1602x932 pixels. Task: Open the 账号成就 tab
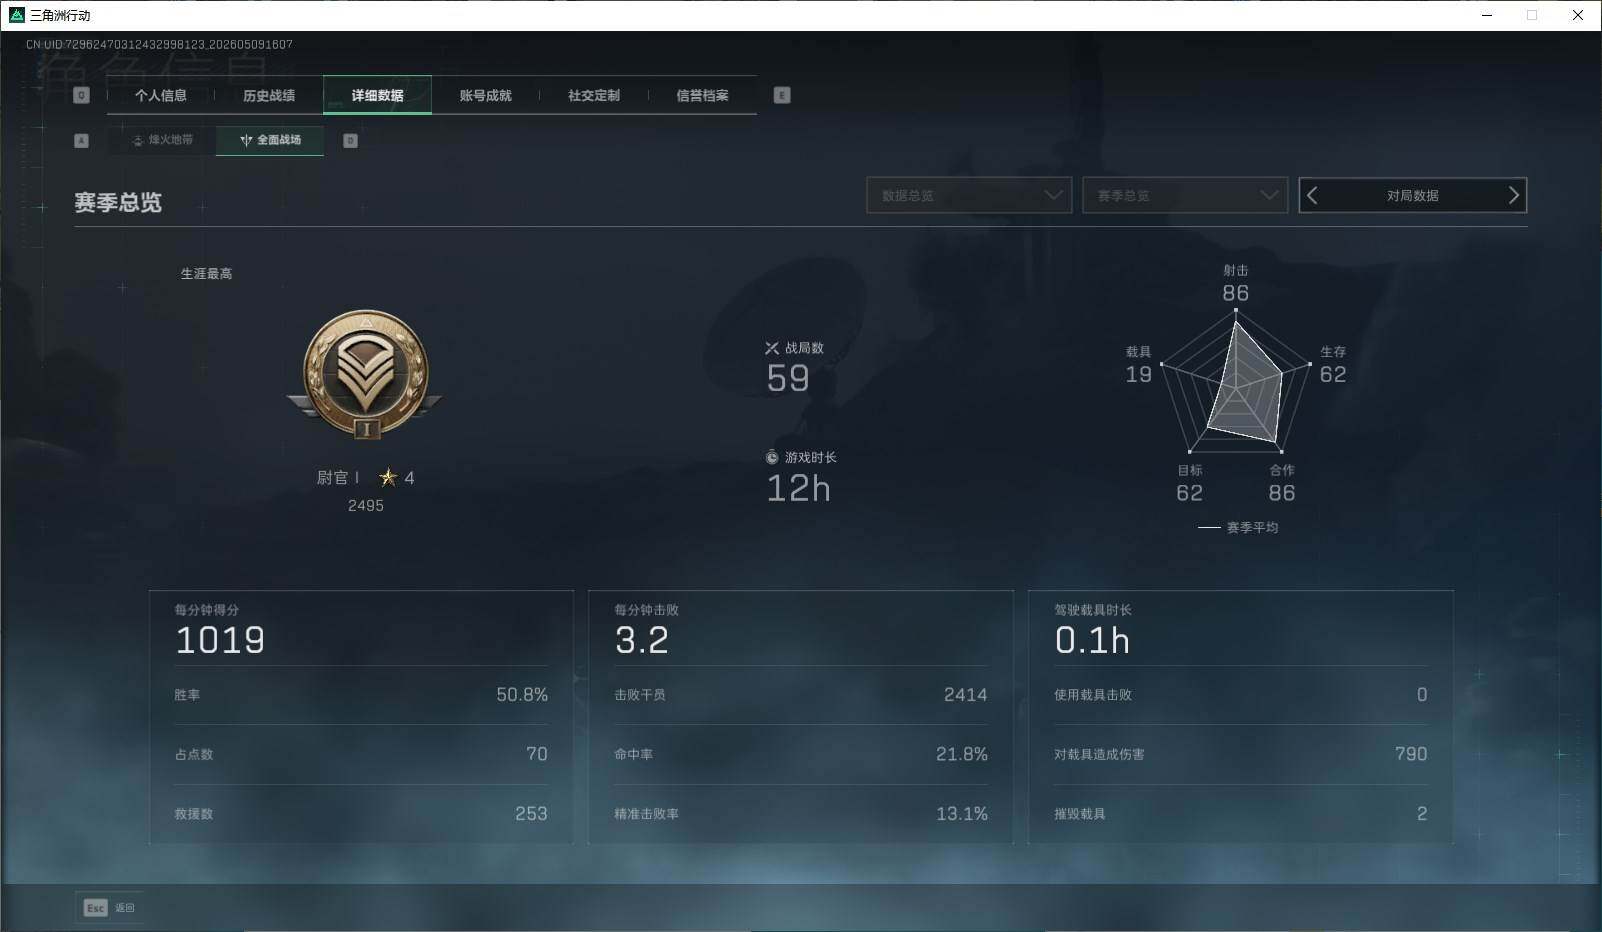click(x=485, y=96)
